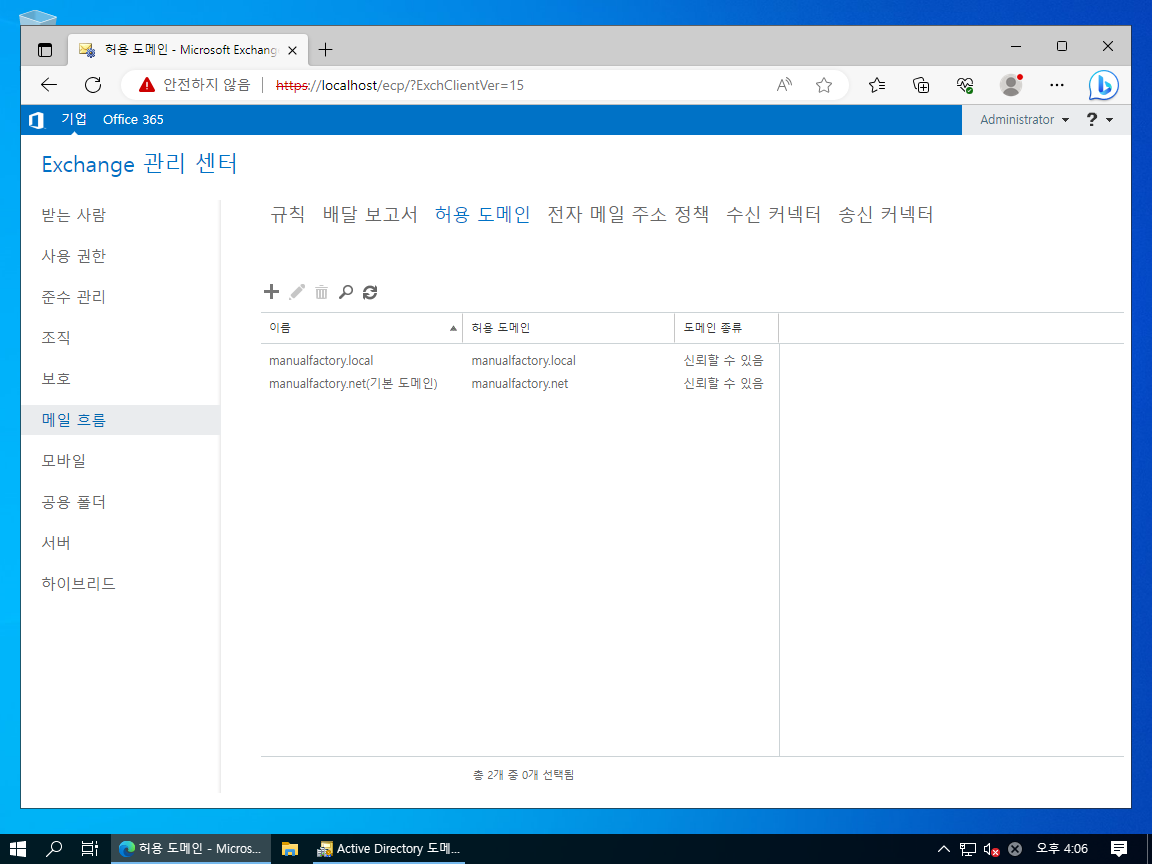
Task: Go back with the browser back arrow
Action: 48,85
